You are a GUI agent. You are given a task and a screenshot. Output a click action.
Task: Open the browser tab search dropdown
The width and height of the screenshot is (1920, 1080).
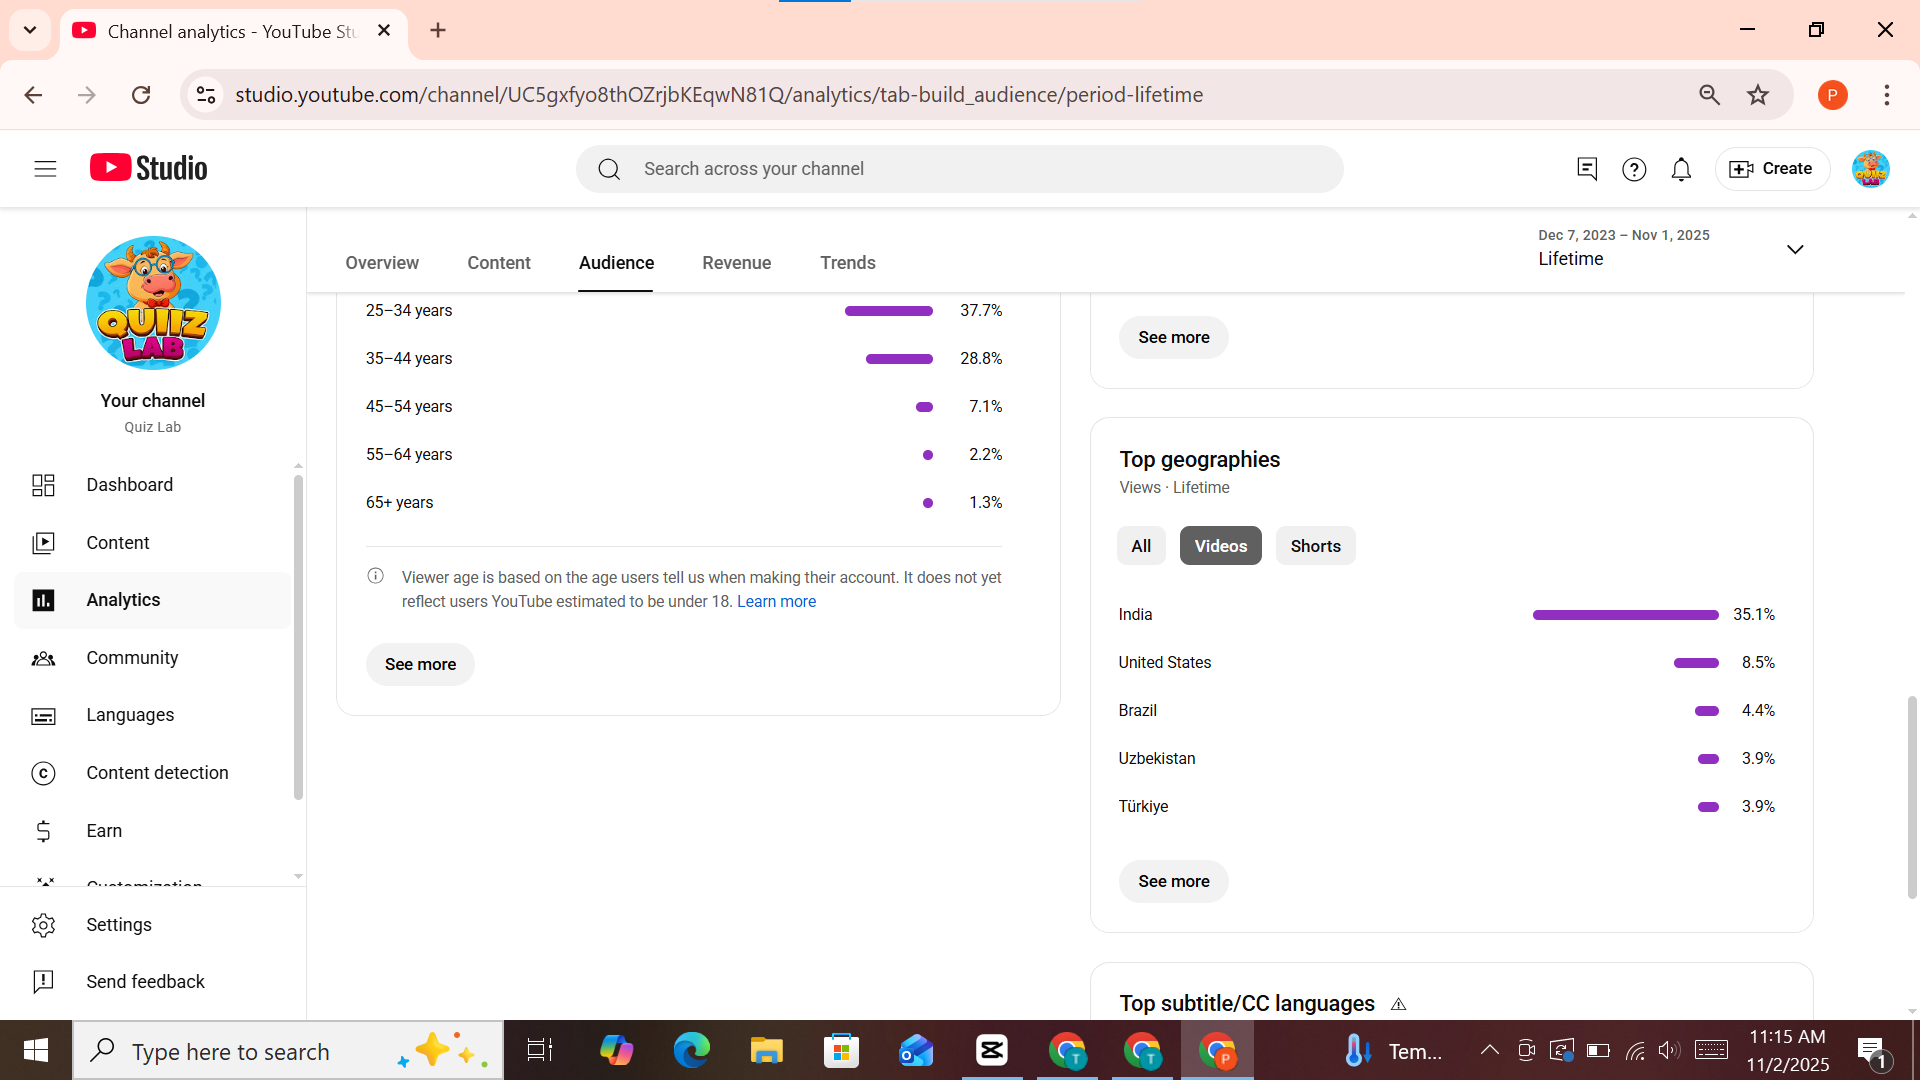click(x=30, y=30)
